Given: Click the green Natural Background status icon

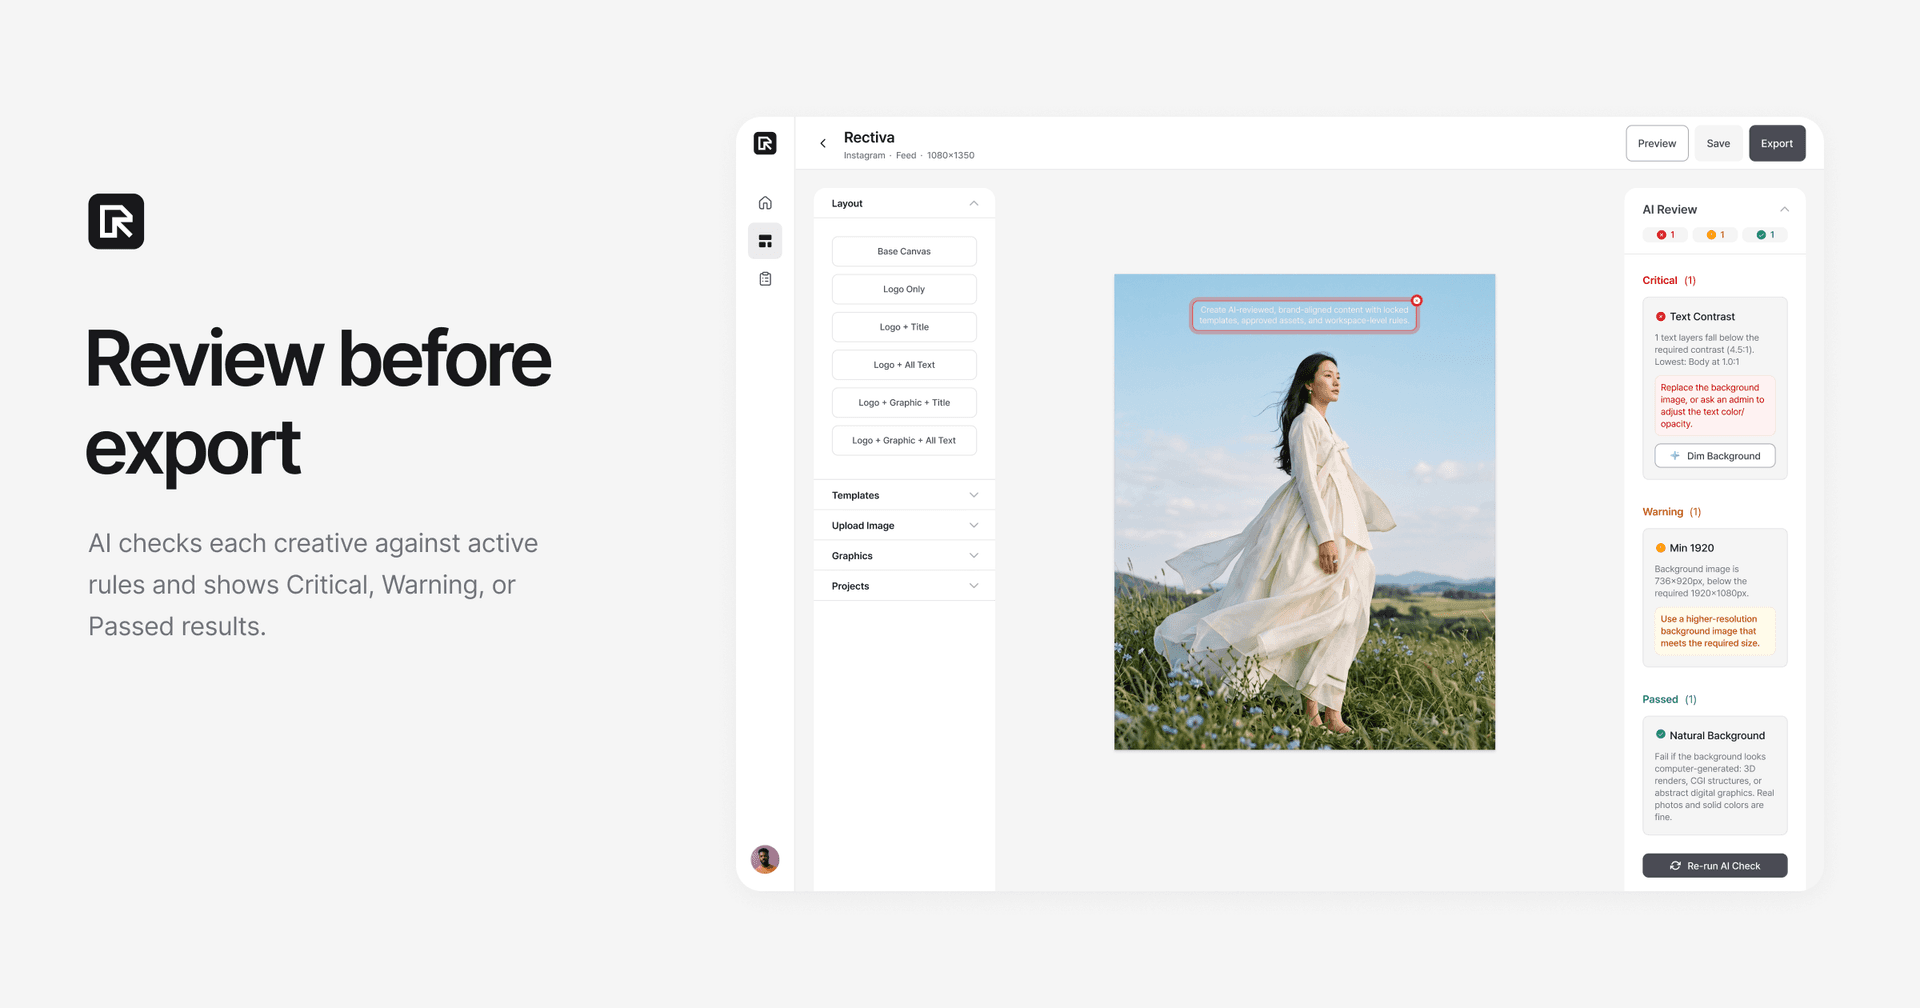Looking at the screenshot, I should (1660, 735).
